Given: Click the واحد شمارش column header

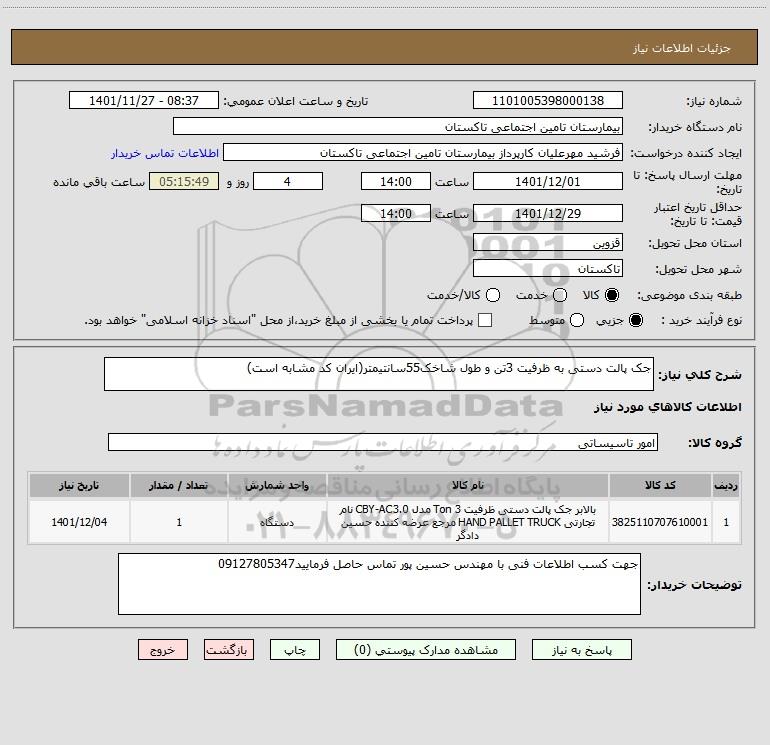Looking at the screenshot, I should [x=277, y=485].
